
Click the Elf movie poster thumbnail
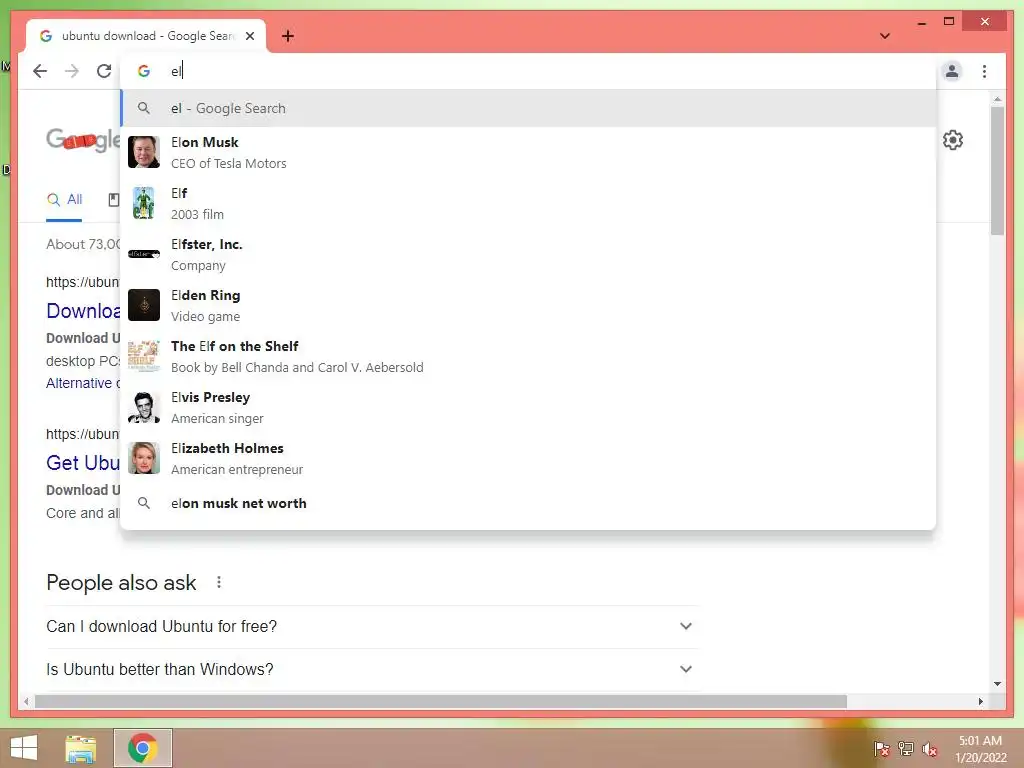click(144, 203)
